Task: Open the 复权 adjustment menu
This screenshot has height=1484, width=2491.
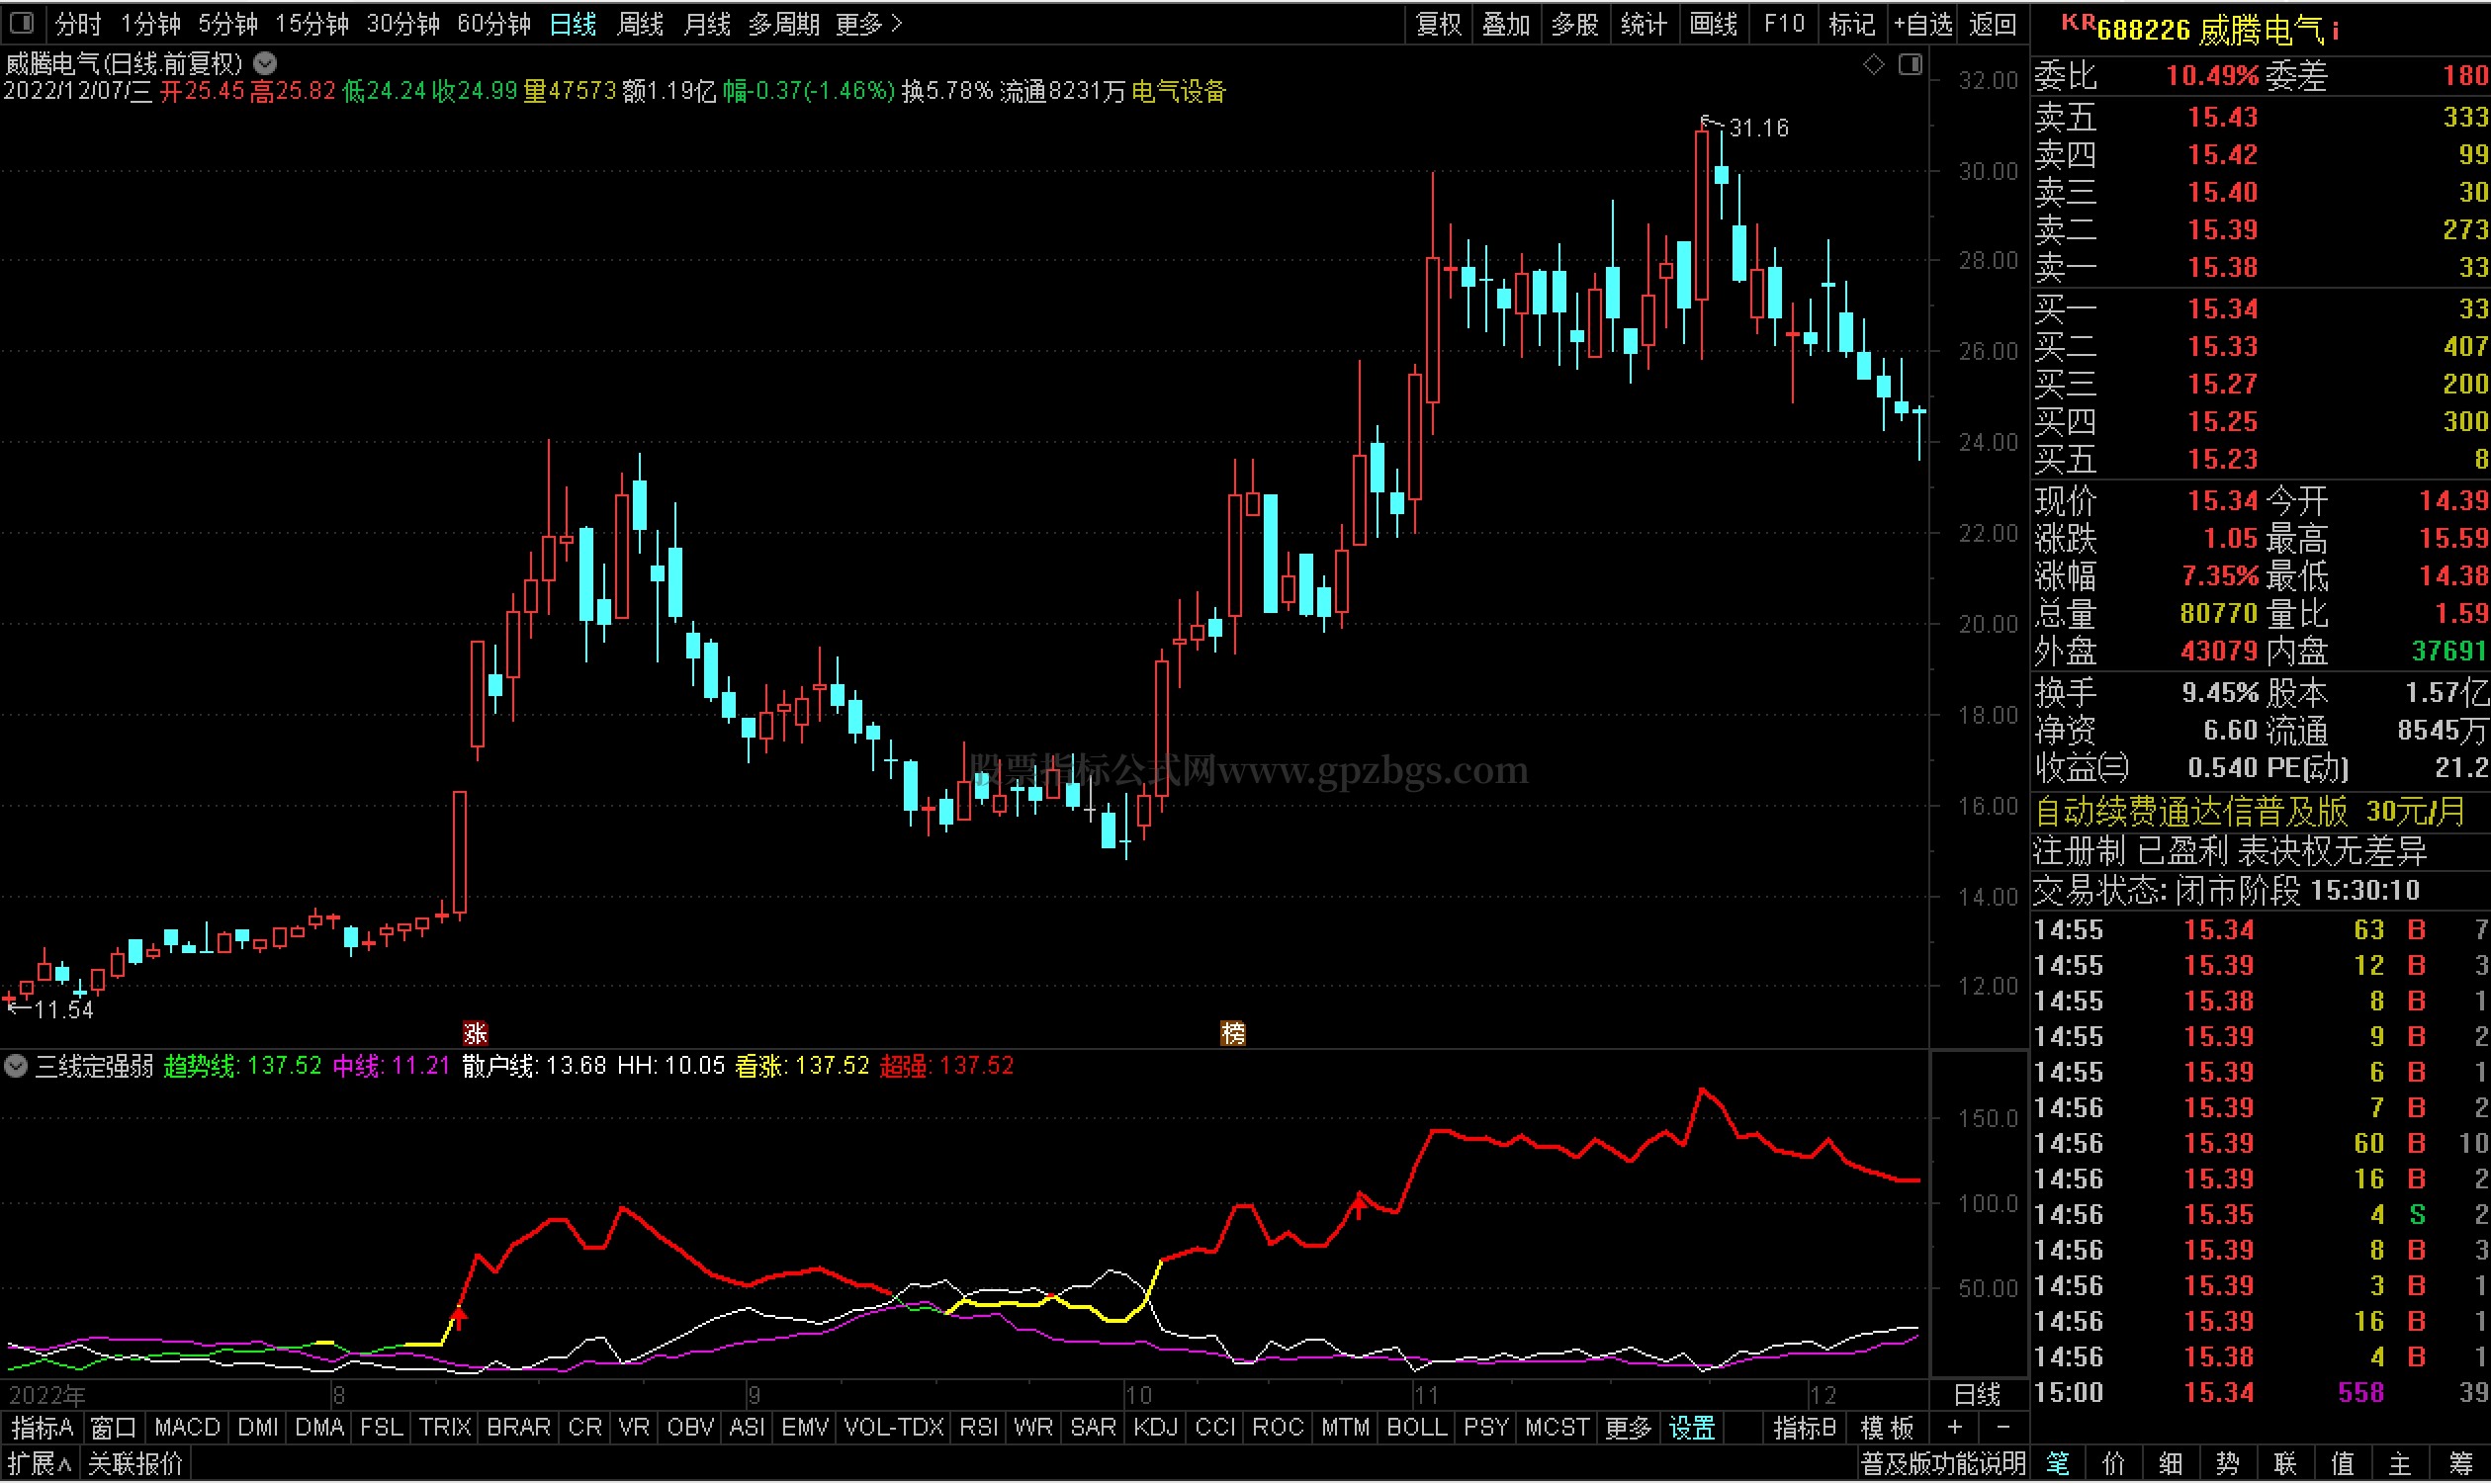Action: tap(1439, 24)
